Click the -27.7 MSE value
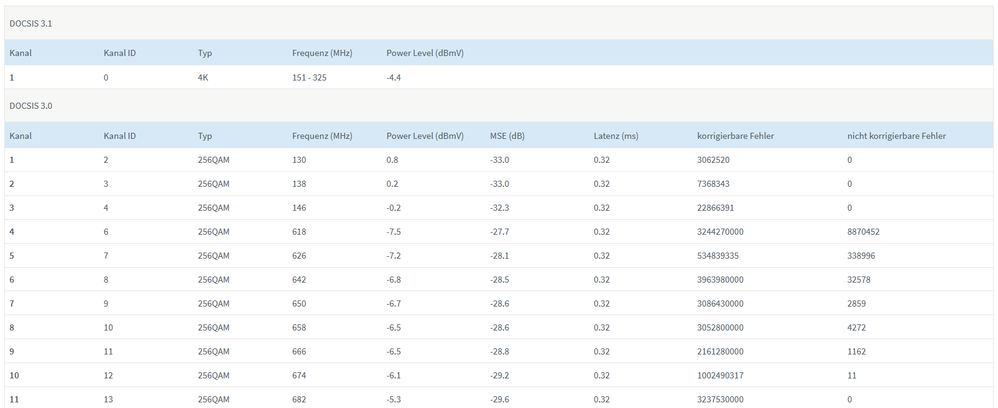 500,232
